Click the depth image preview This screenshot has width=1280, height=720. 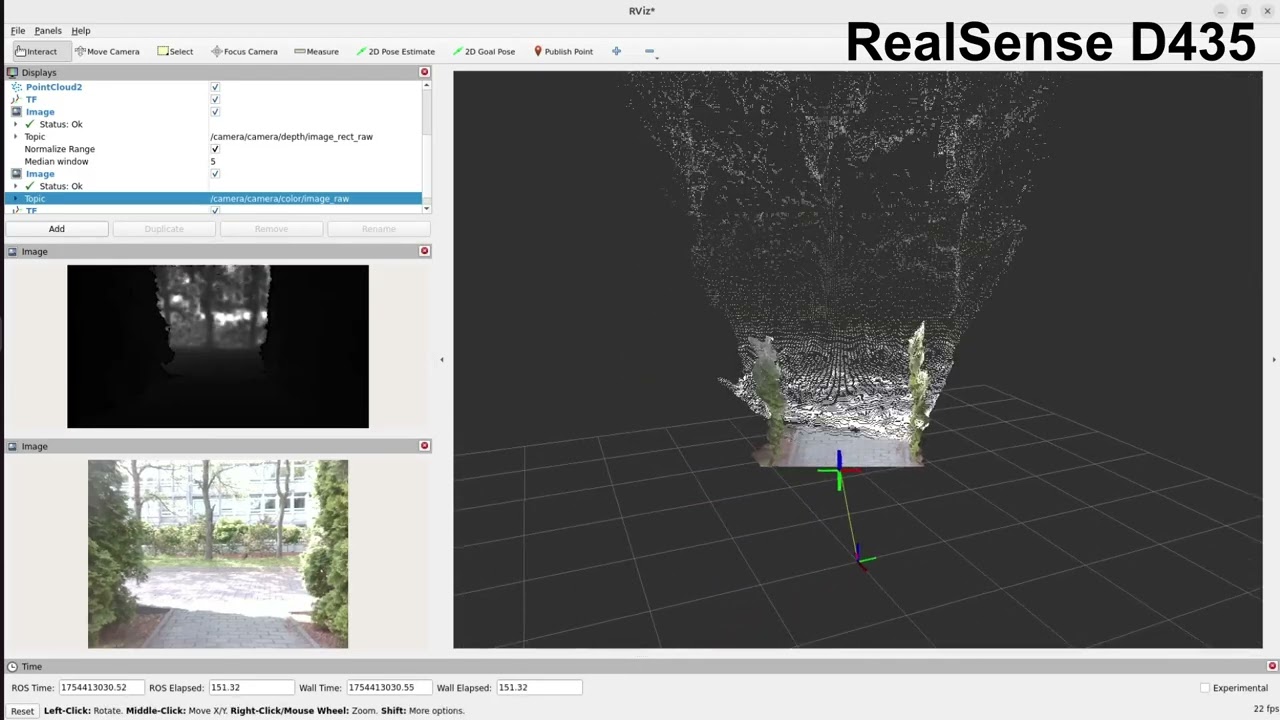click(218, 346)
